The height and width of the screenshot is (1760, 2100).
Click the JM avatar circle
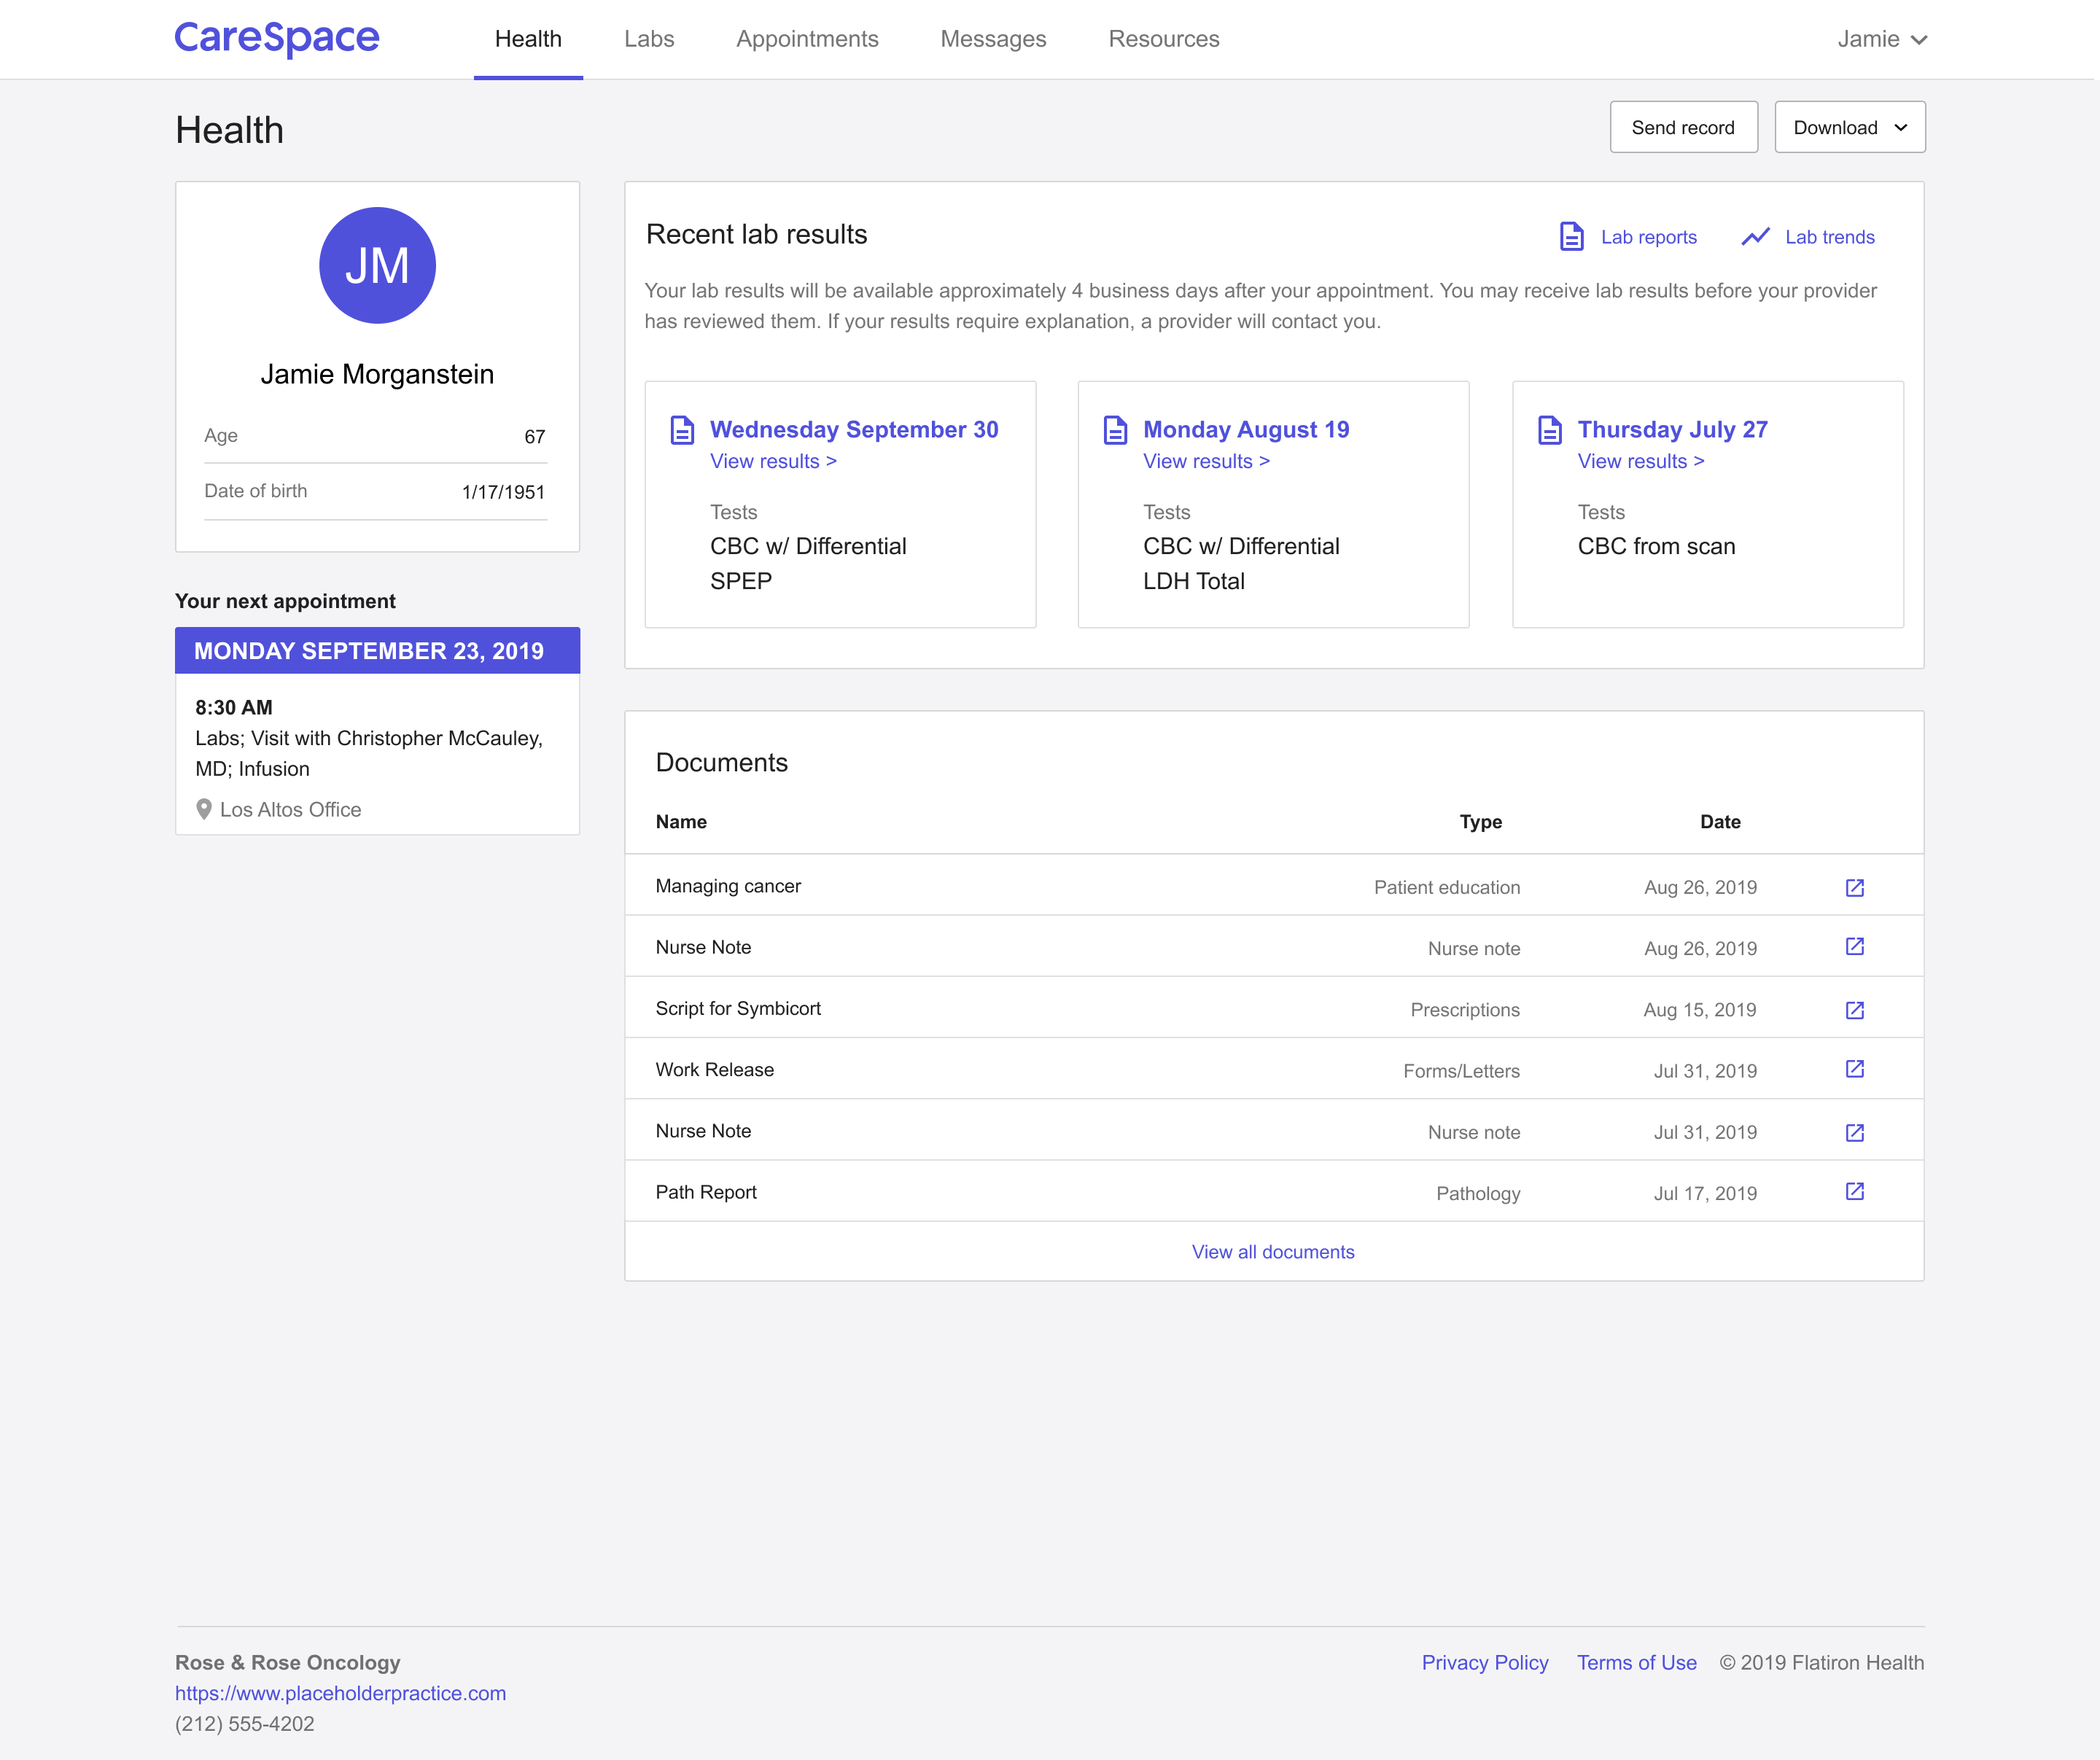click(377, 265)
